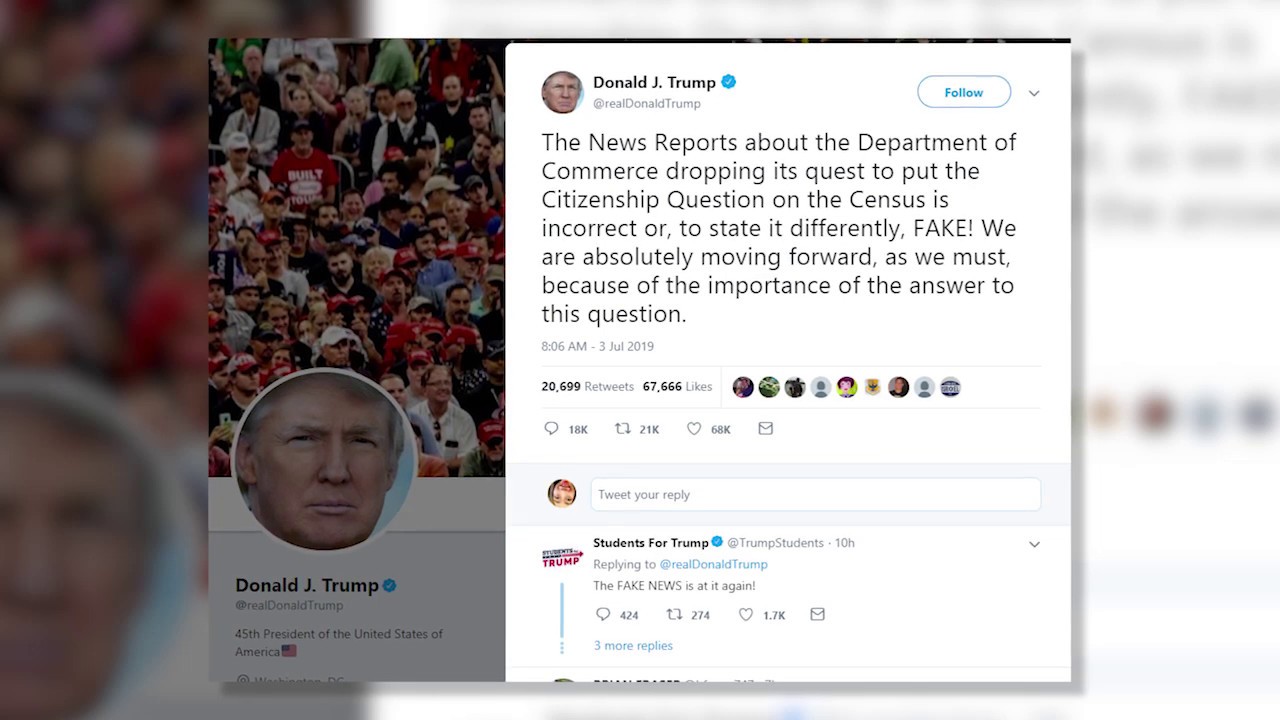Open the Students For Trump avatar
1280x720 pixels.
(x=562, y=557)
